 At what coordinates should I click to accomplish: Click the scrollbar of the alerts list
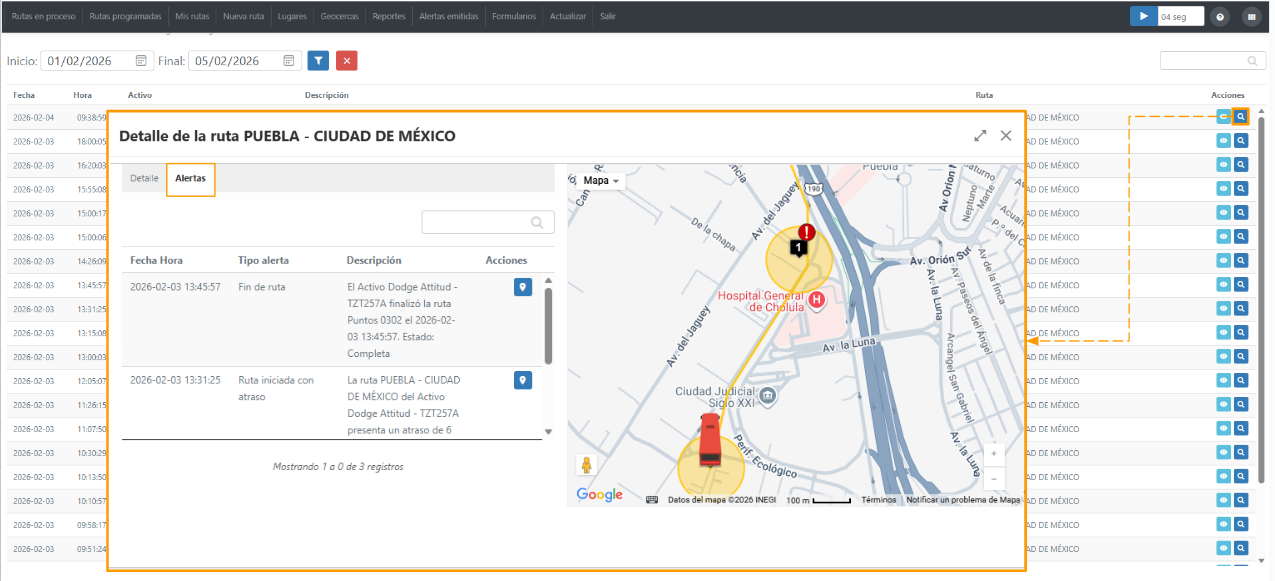548,326
